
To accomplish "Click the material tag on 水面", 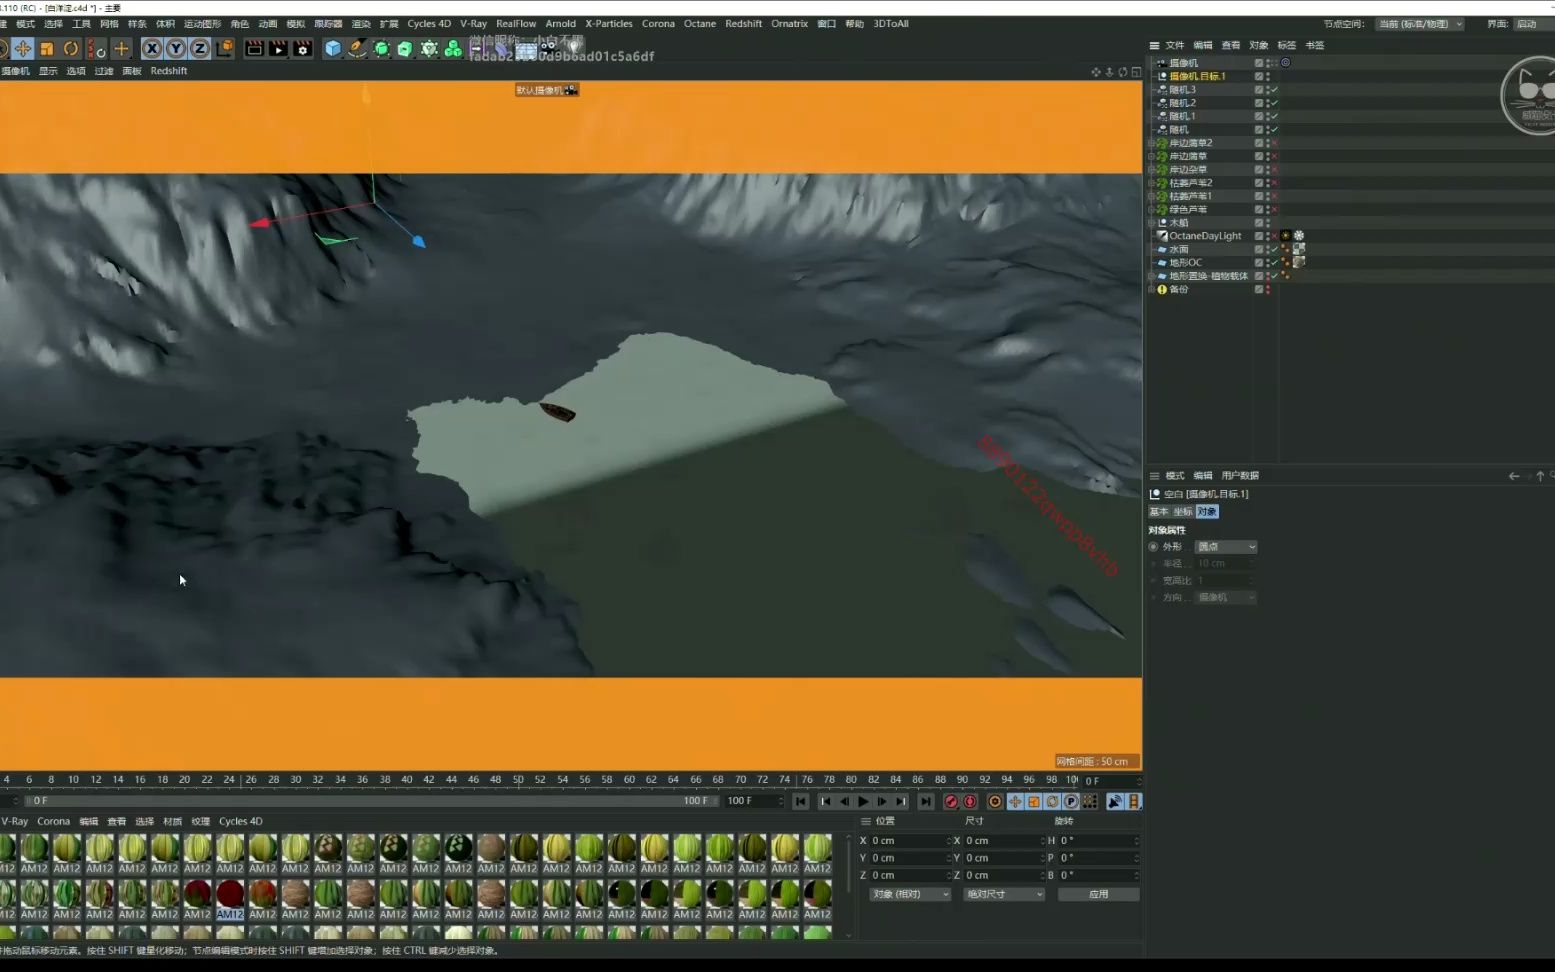I will 1299,249.
